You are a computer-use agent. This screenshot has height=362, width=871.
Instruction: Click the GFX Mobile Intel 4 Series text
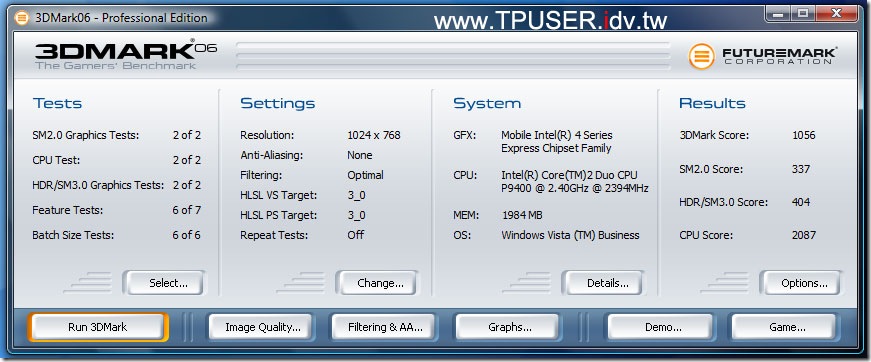click(557, 142)
